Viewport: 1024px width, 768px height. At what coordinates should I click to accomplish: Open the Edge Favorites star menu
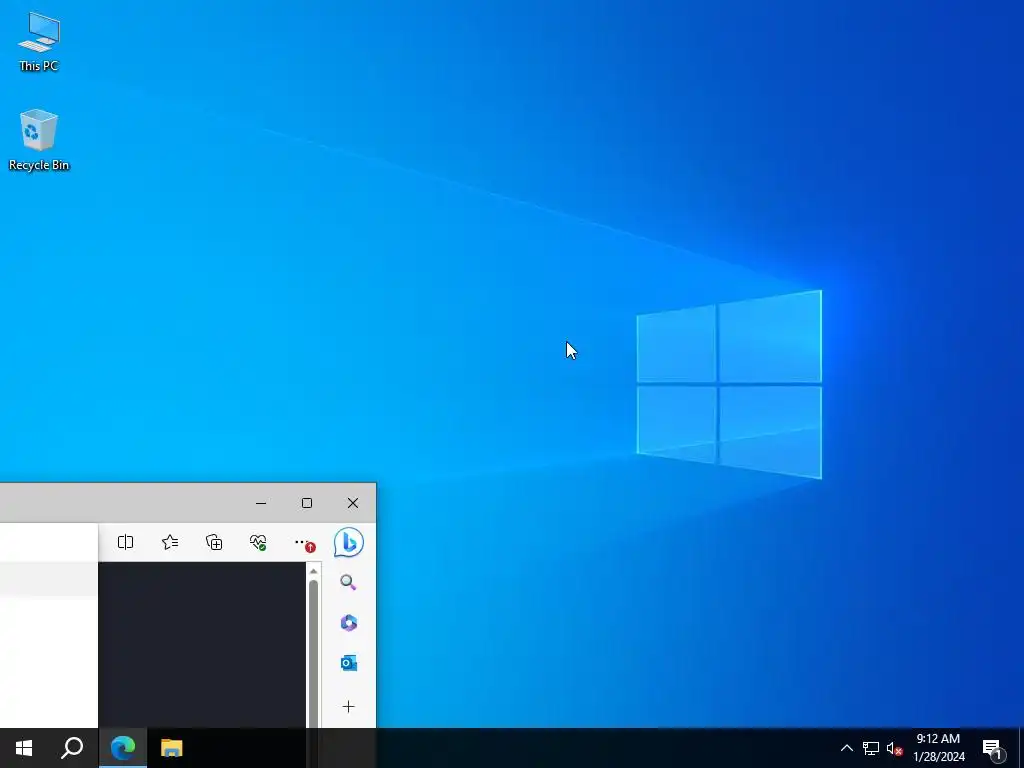(170, 542)
